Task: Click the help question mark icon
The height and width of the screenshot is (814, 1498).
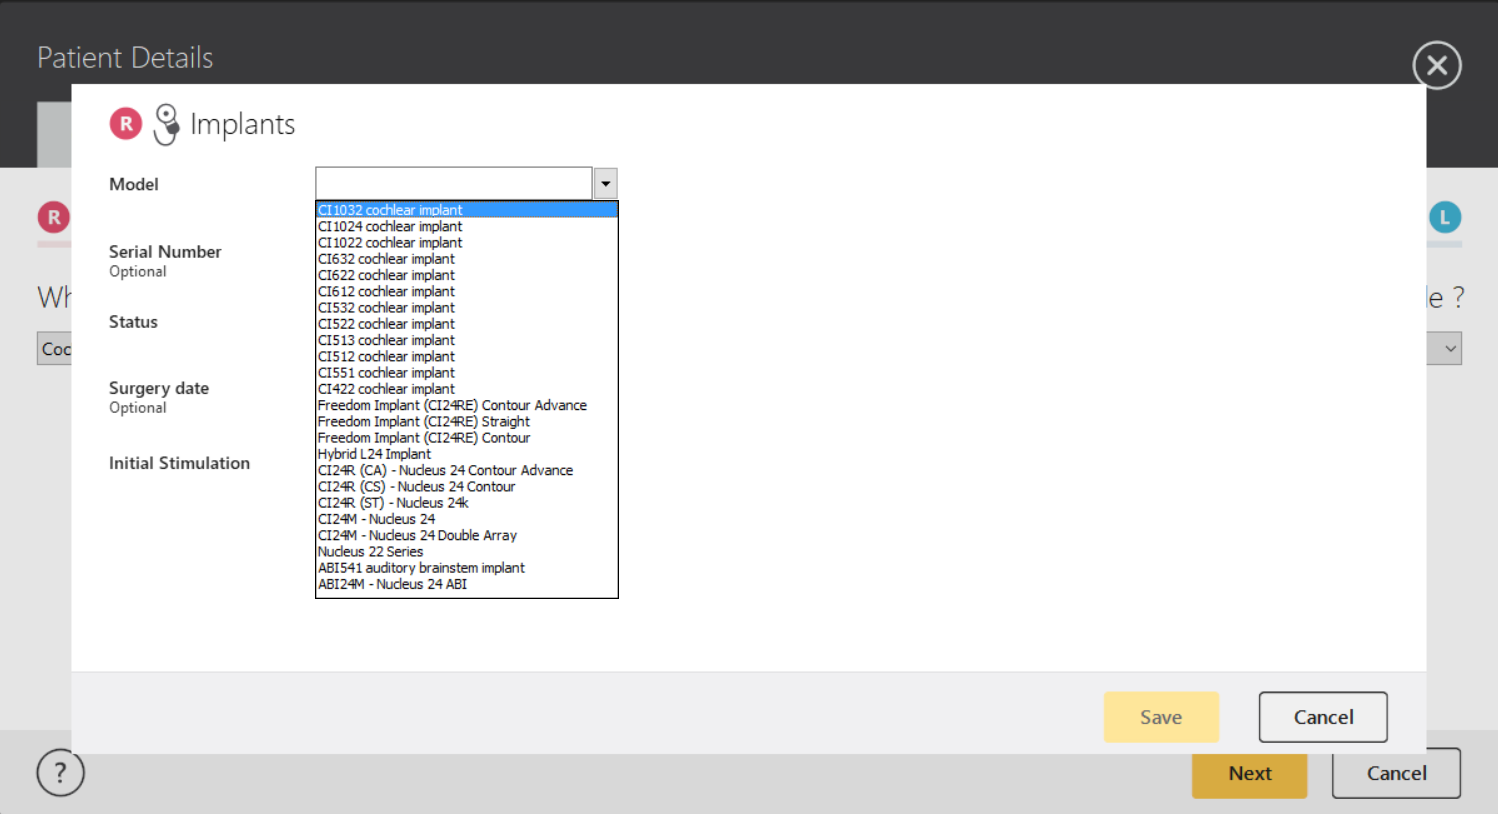Action: click(60, 773)
